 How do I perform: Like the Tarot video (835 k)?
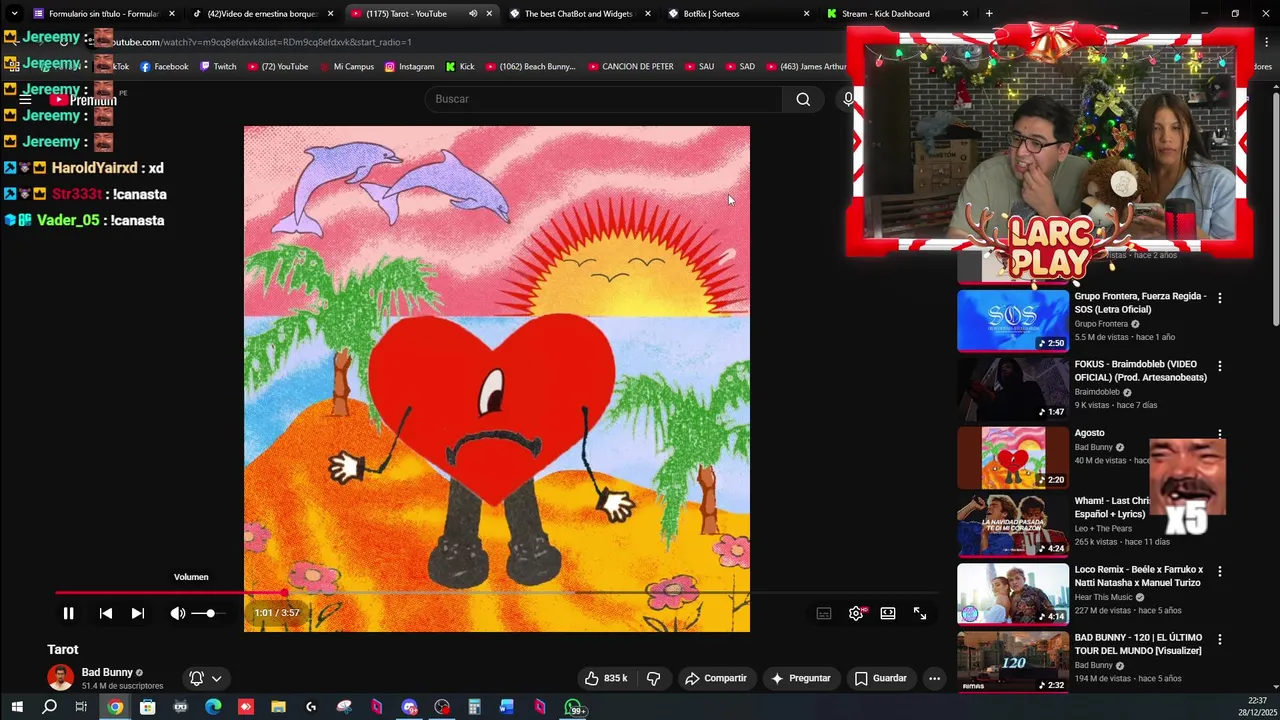606,678
